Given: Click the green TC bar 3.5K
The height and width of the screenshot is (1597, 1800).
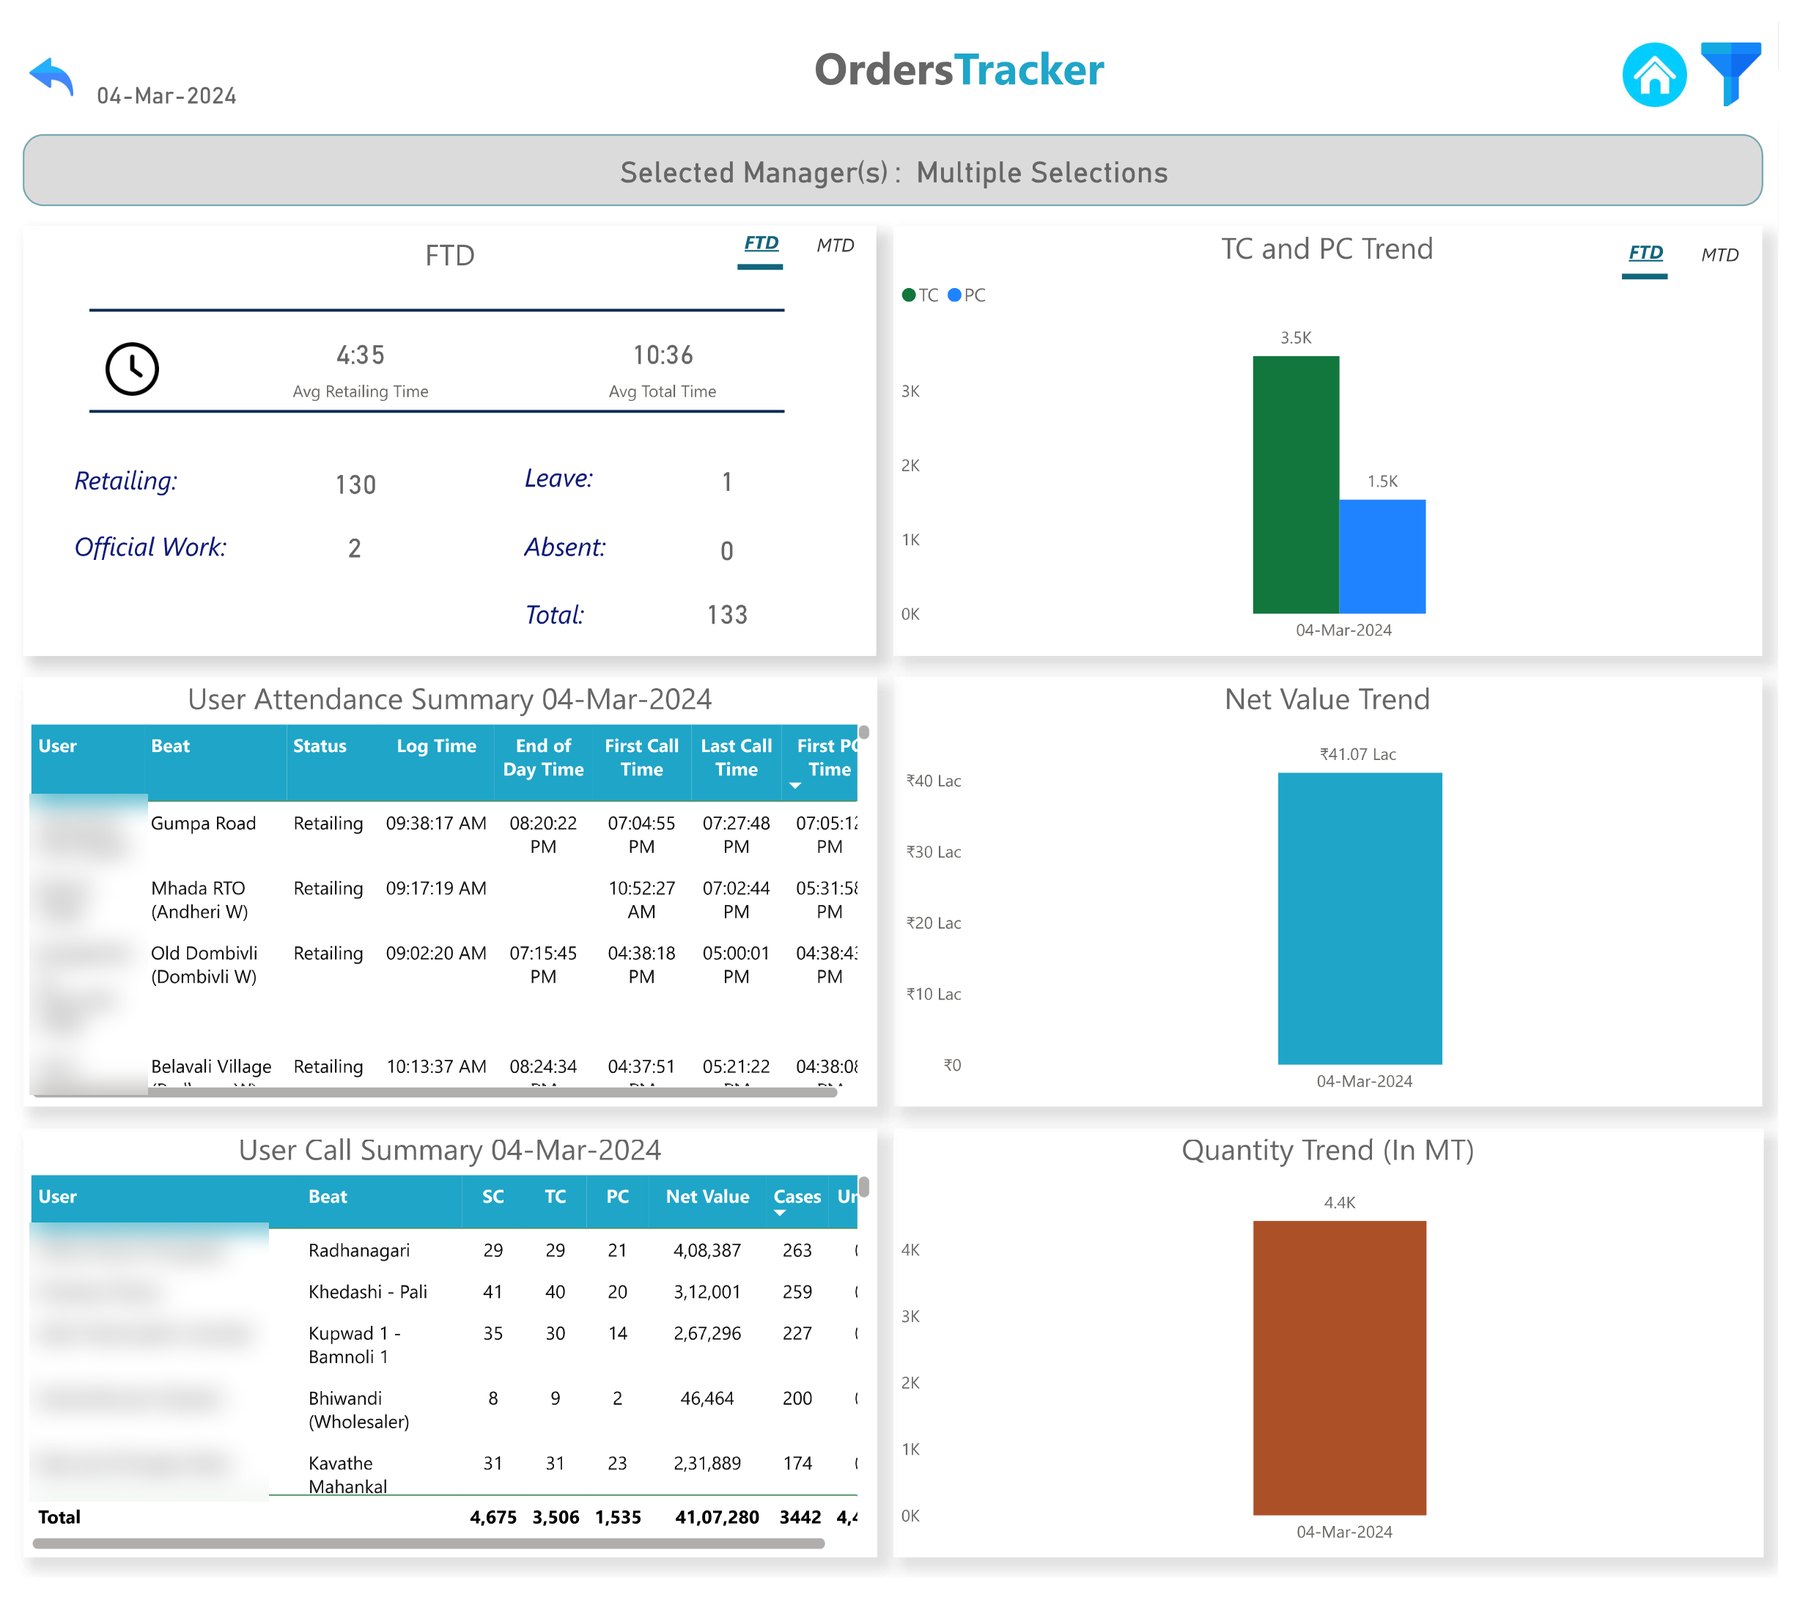Looking at the screenshot, I should click(x=1296, y=485).
